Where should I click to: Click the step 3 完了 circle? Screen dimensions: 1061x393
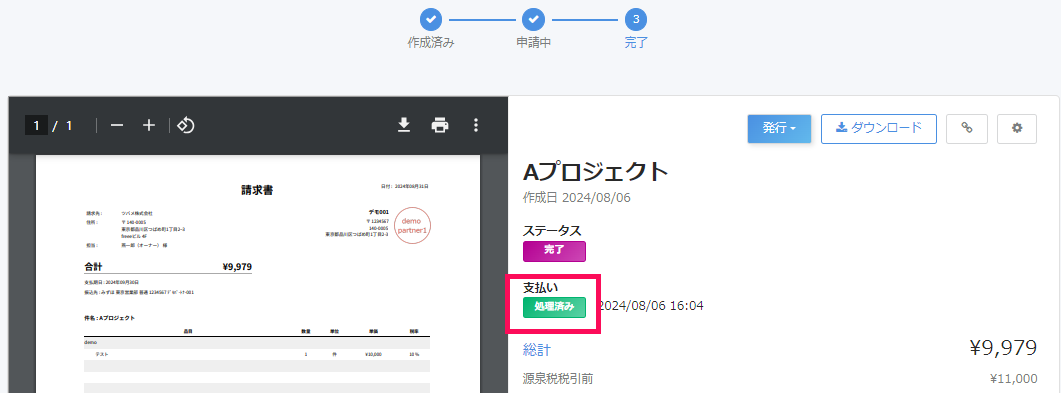click(x=636, y=19)
